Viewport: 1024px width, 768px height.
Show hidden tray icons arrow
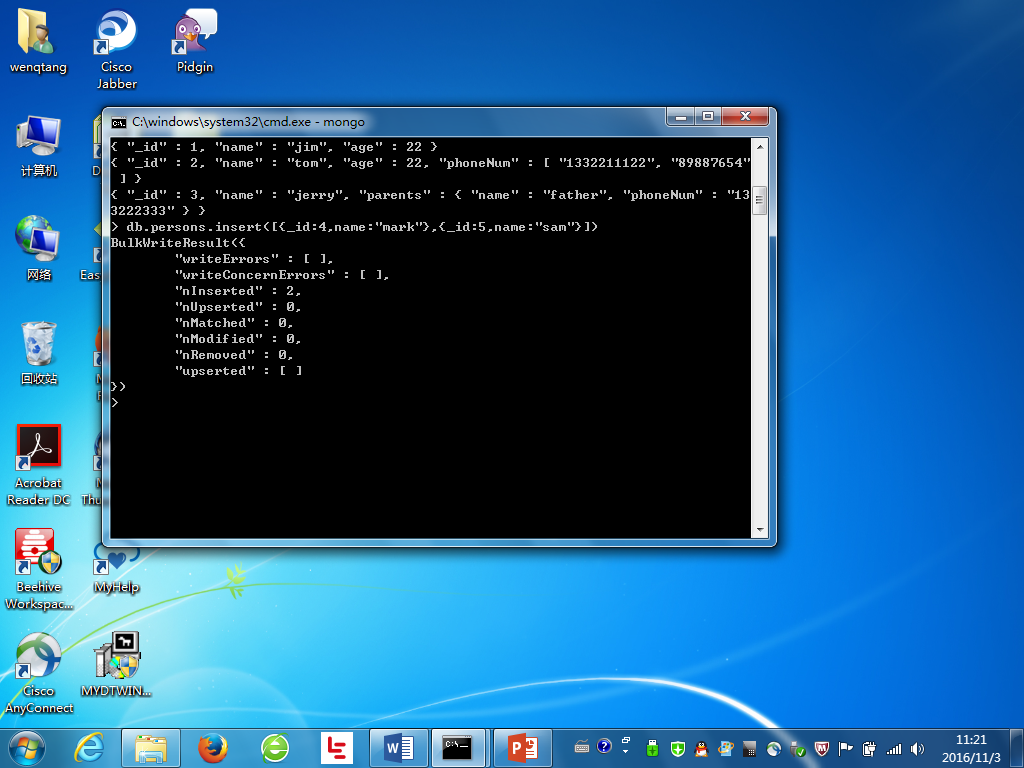click(626, 748)
